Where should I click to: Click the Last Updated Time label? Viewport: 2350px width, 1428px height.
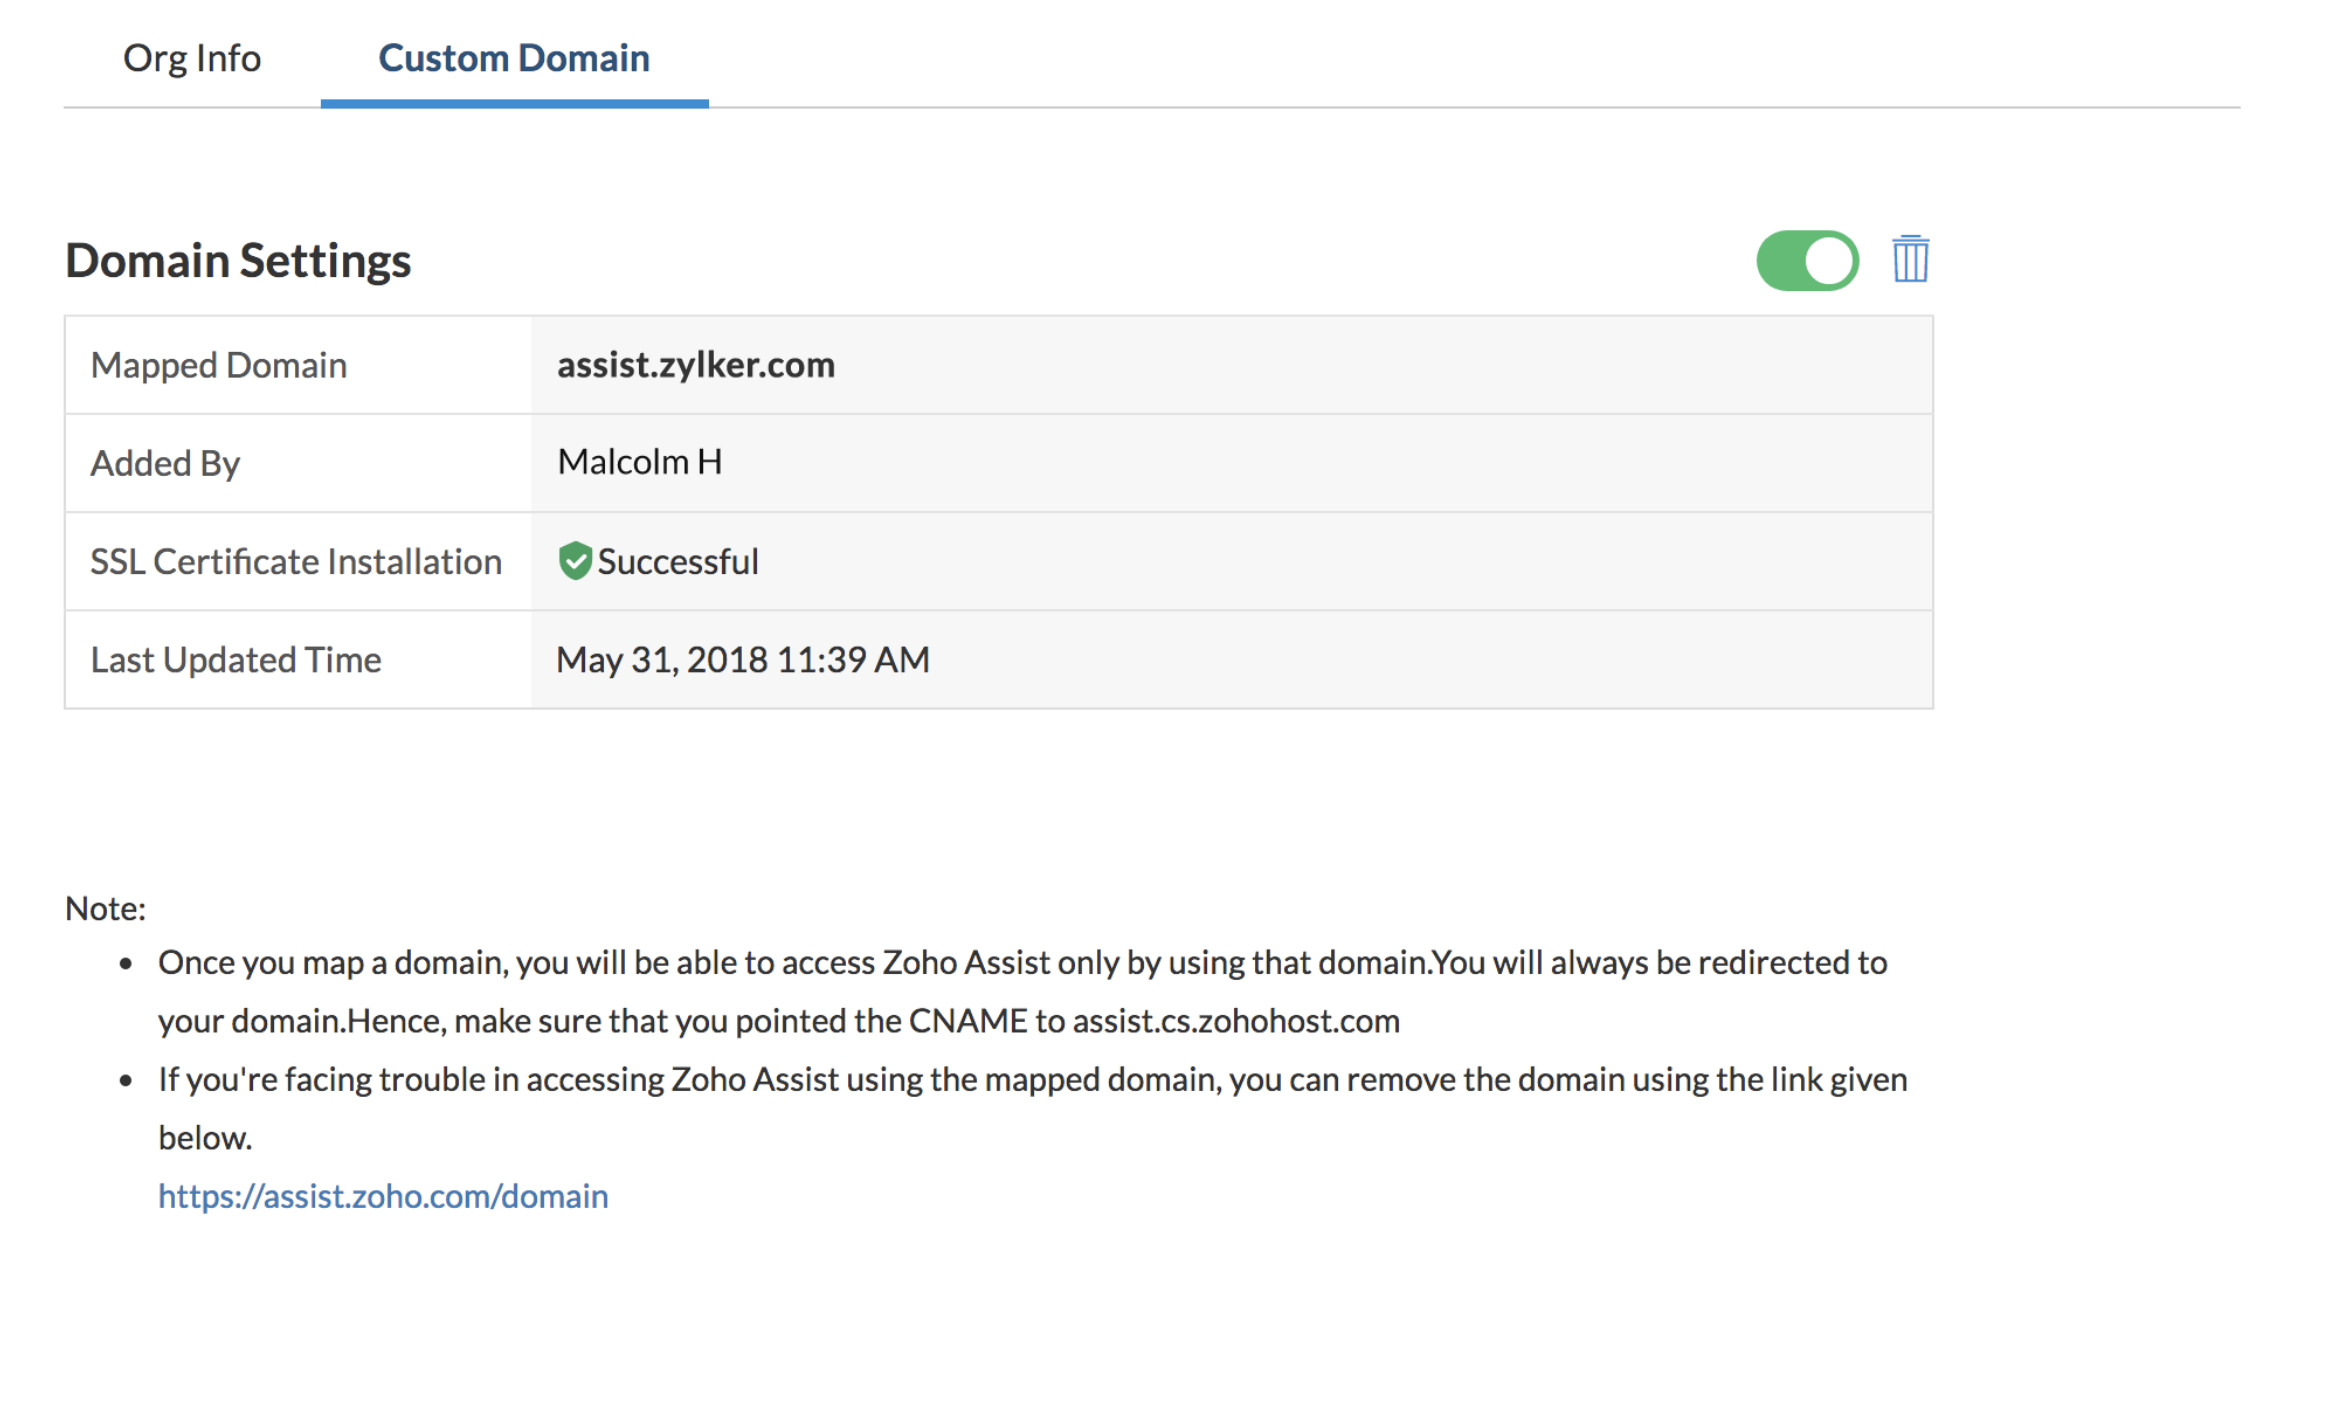(x=236, y=660)
